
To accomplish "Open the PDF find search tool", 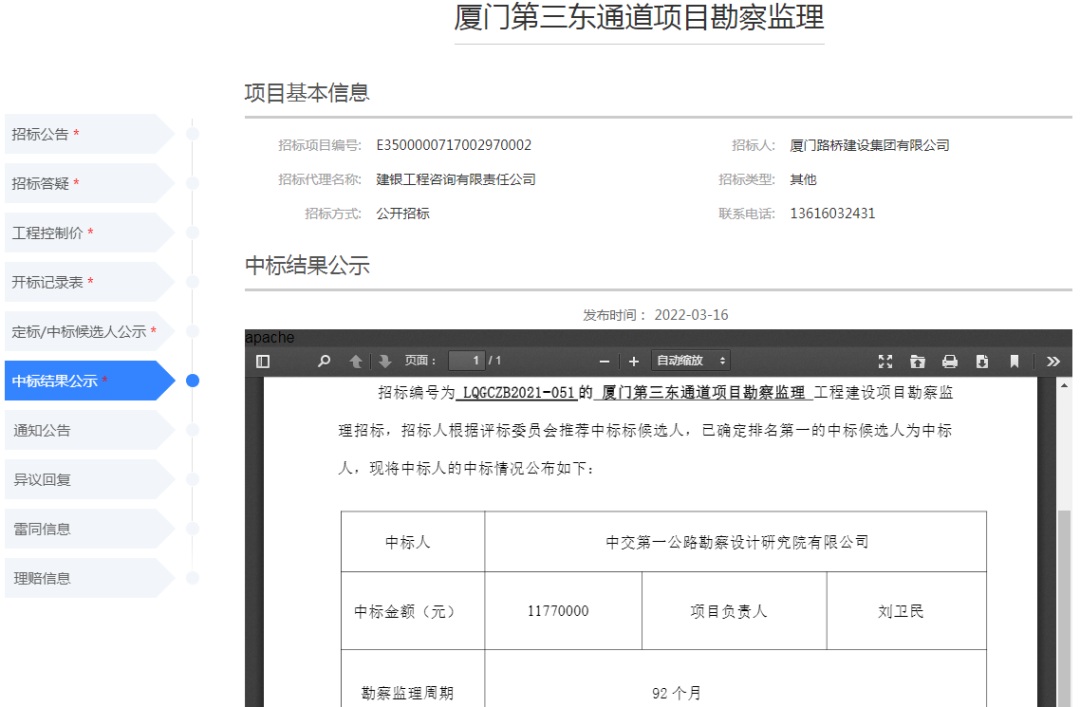I will [324, 361].
